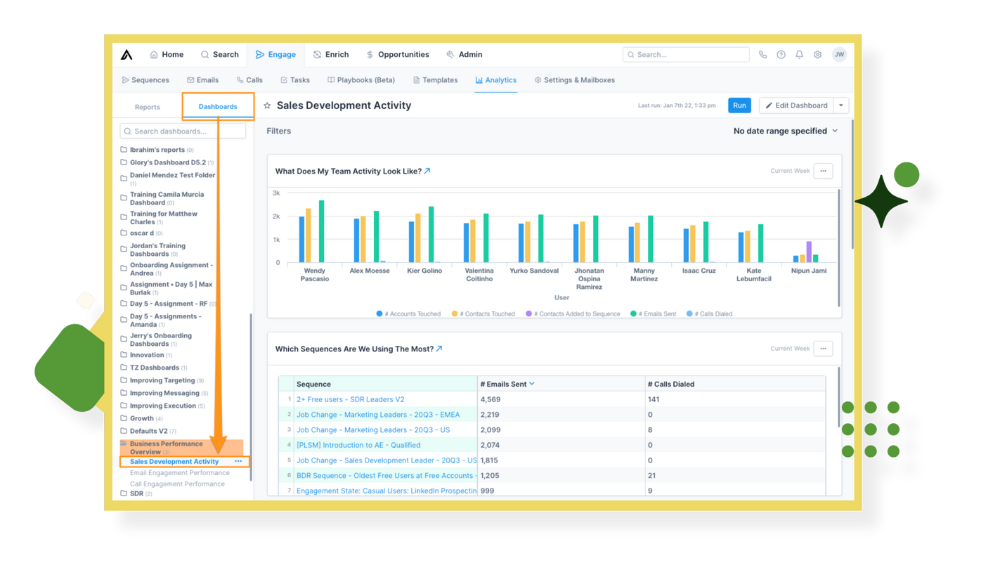1000x563 pixels.
Task: Open the JW user avatar
Action: click(839, 55)
